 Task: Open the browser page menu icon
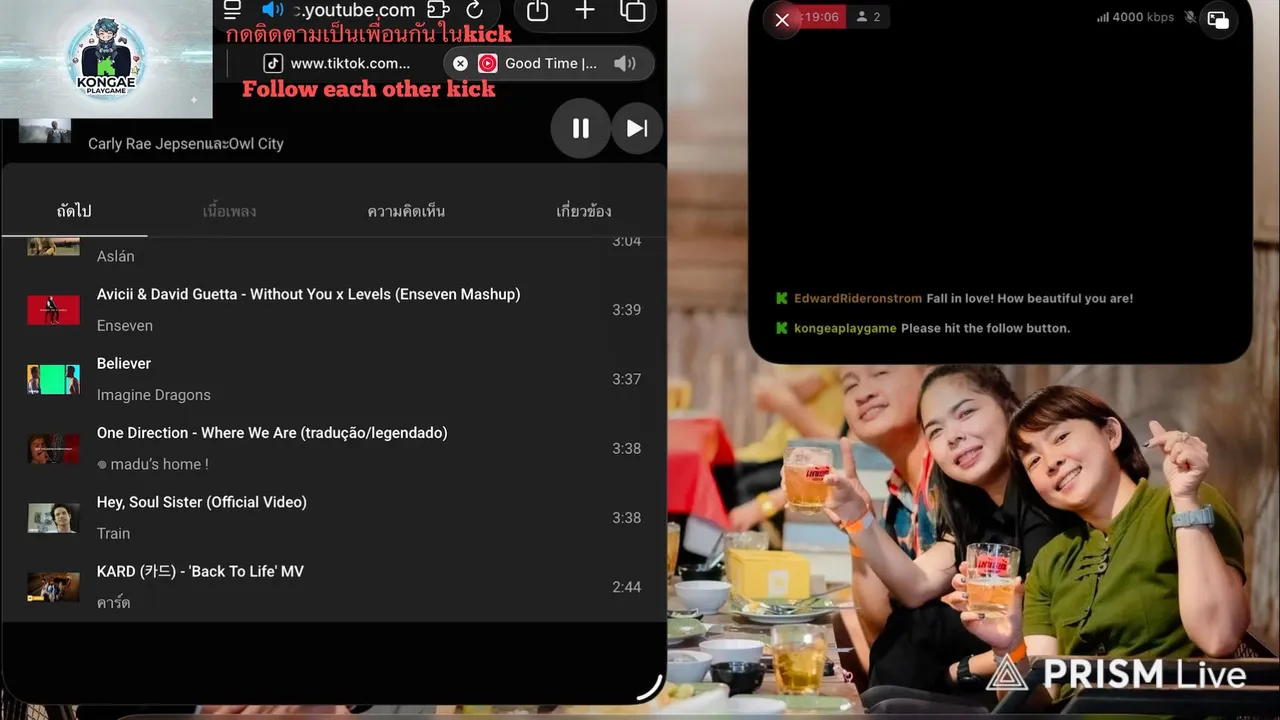click(232, 10)
